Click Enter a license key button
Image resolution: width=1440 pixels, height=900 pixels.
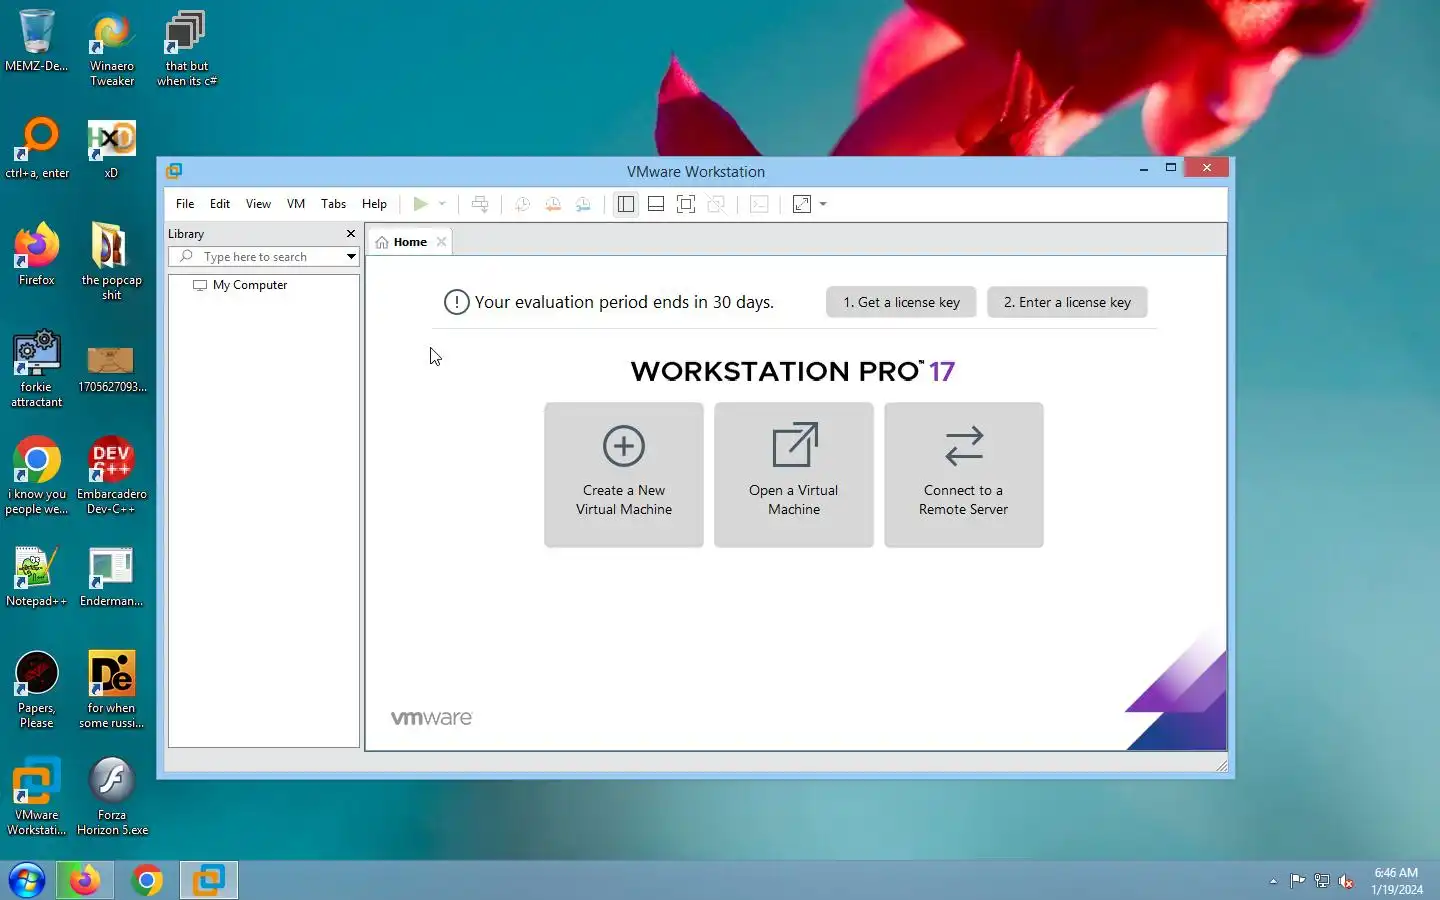[x=1067, y=302]
